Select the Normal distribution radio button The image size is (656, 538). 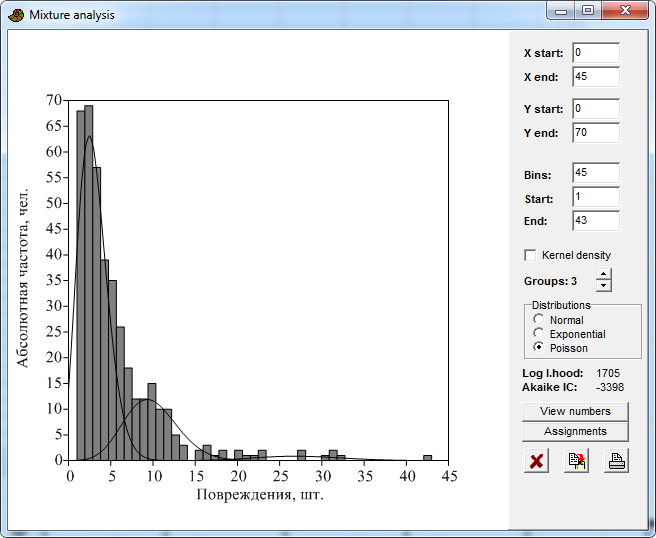(x=539, y=320)
